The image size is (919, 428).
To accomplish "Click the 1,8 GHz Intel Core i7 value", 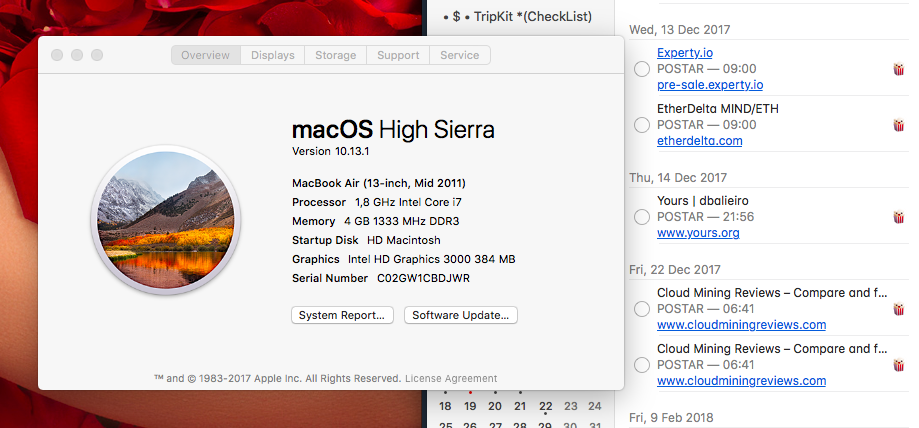I will click(409, 202).
